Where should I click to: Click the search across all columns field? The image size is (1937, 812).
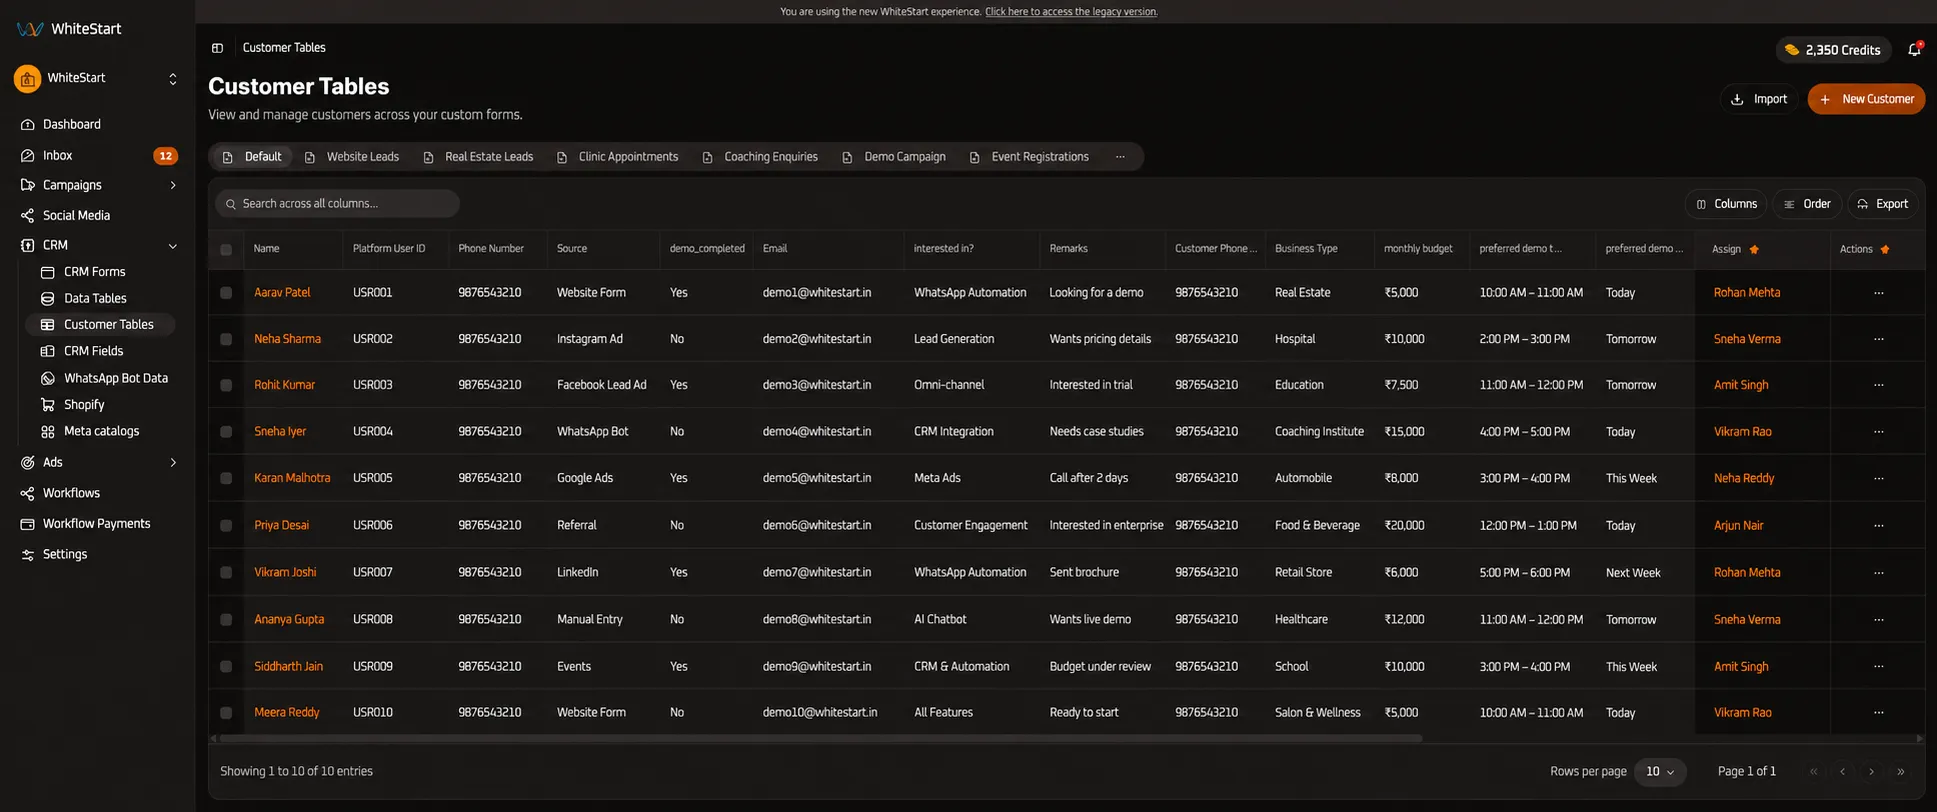point(338,204)
